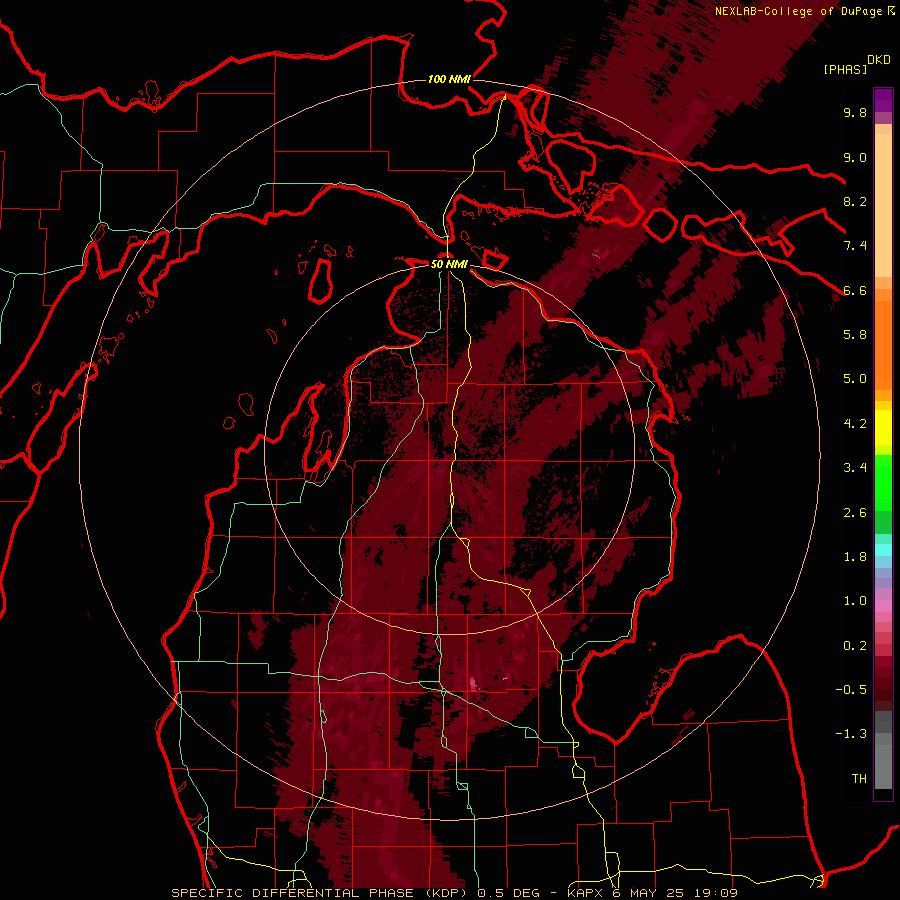
Task: Click the 6.6 value on the scale
Action: 855,290
